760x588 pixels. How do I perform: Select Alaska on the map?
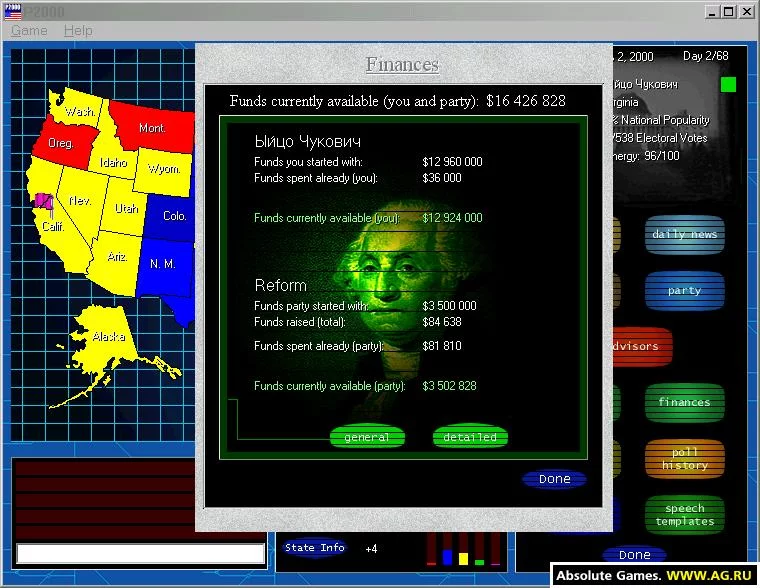click(x=108, y=336)
